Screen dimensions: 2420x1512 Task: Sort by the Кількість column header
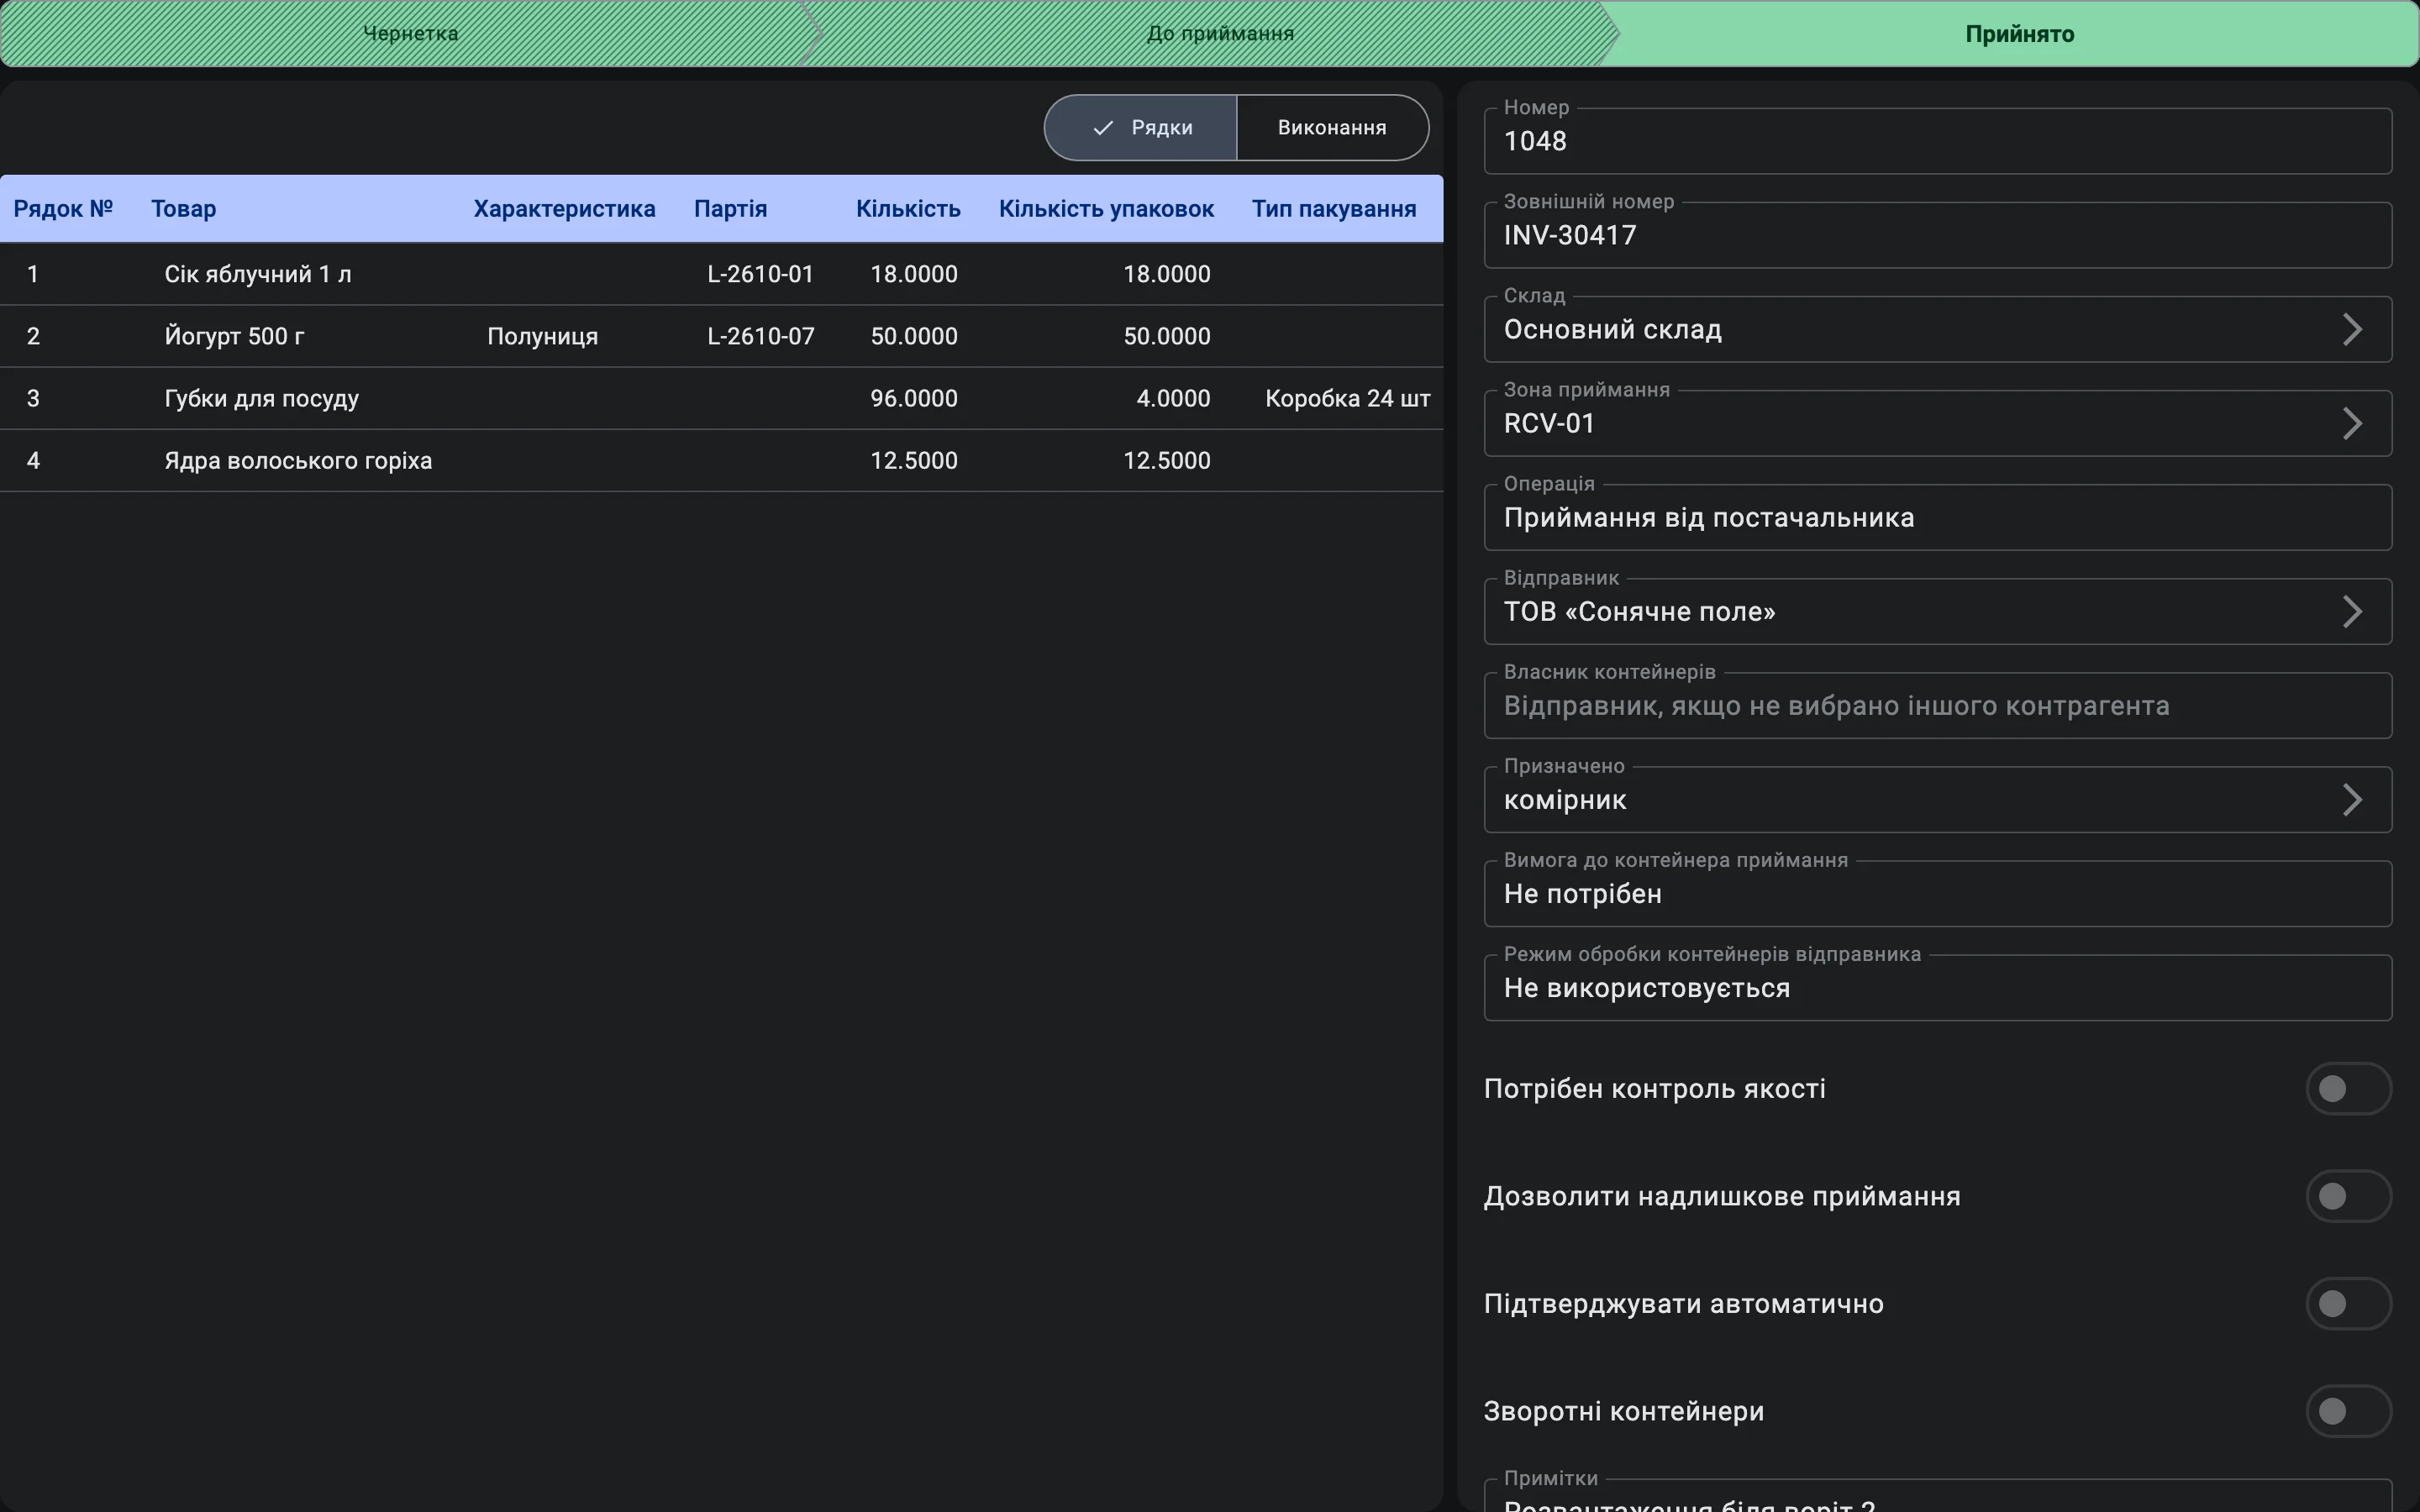pos(908,209)
